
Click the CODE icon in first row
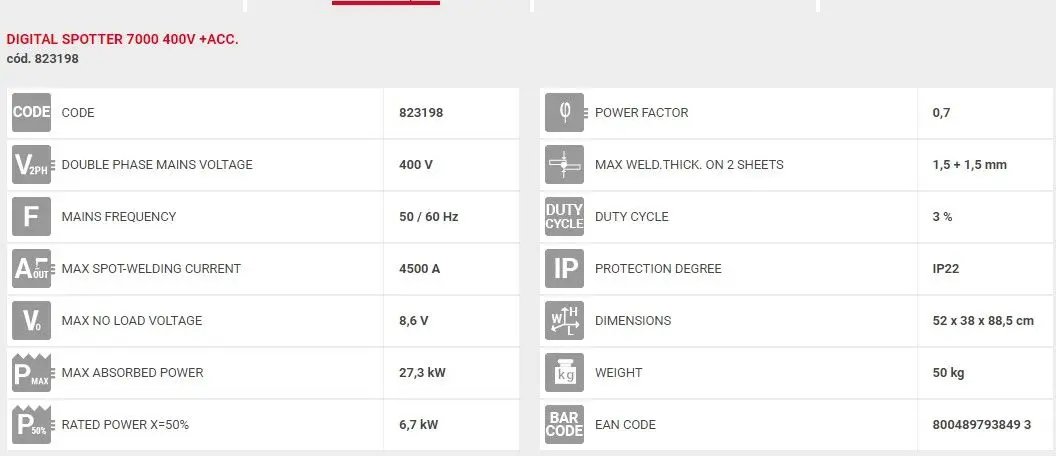(x=31, y=113)
